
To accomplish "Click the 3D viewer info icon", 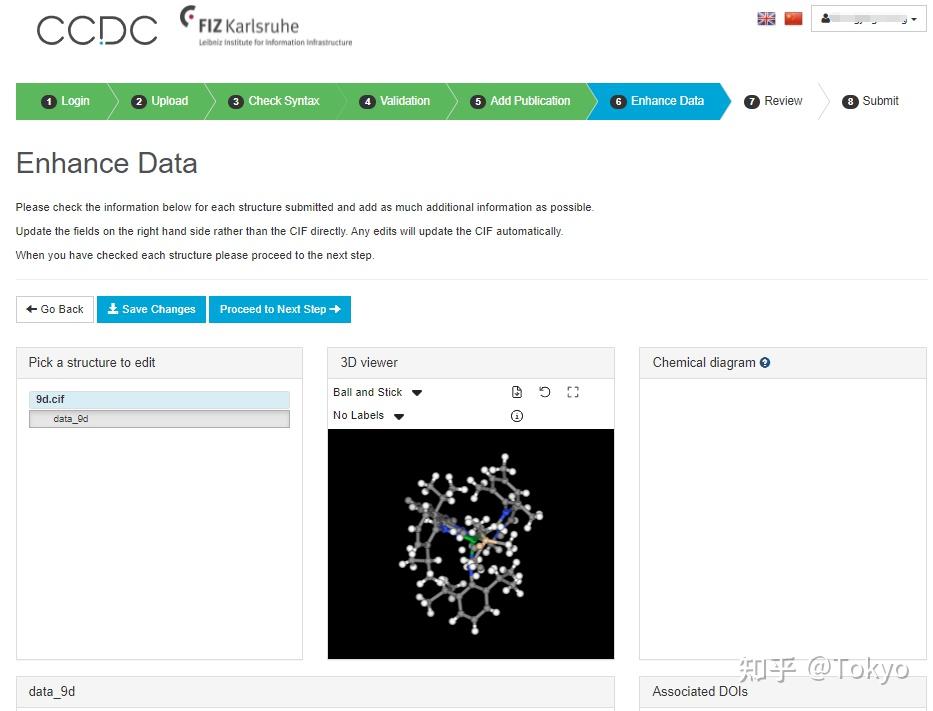I will 517,416.
